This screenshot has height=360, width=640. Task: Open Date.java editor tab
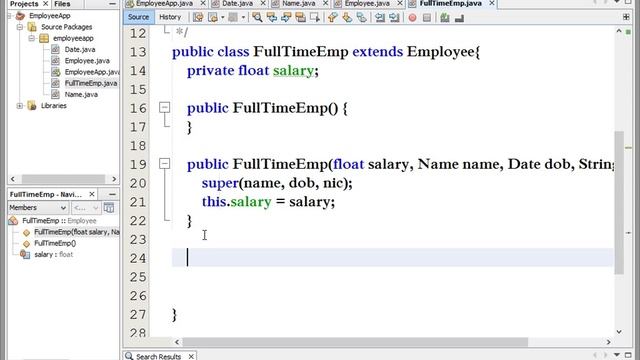238,3
